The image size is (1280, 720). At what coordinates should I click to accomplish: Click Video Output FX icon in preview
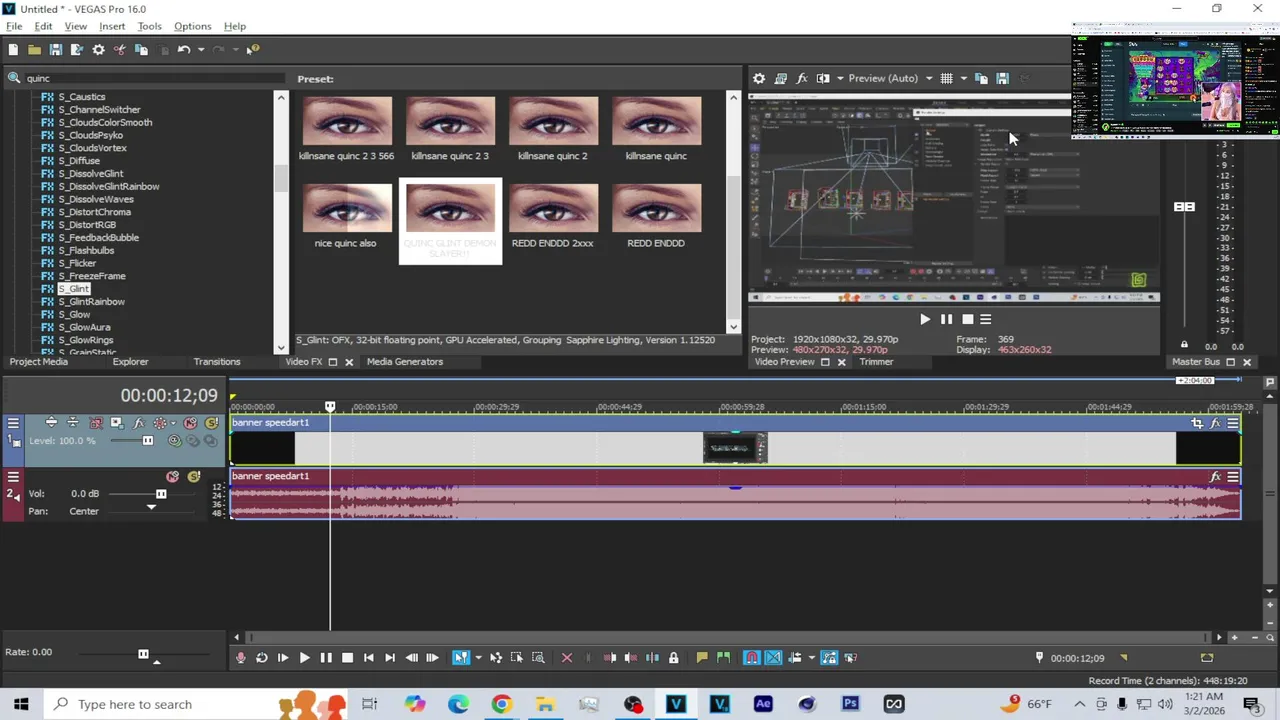tap(802, 78)
